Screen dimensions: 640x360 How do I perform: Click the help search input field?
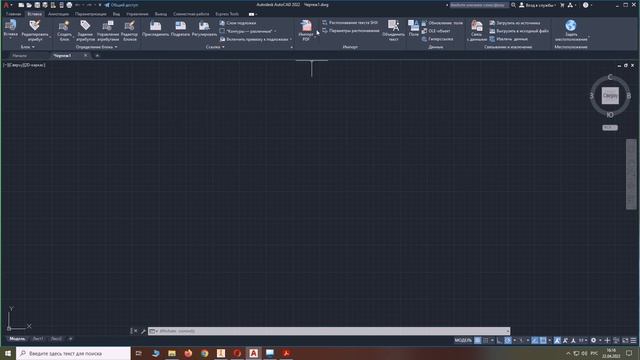pyautogui.click(x=479, y=5)
